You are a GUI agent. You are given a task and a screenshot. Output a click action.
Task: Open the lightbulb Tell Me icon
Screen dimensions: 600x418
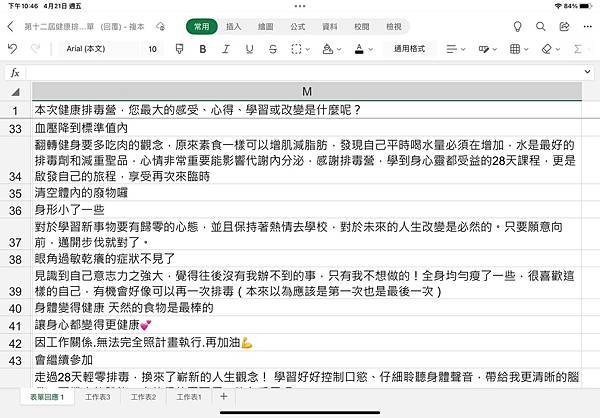517,26
